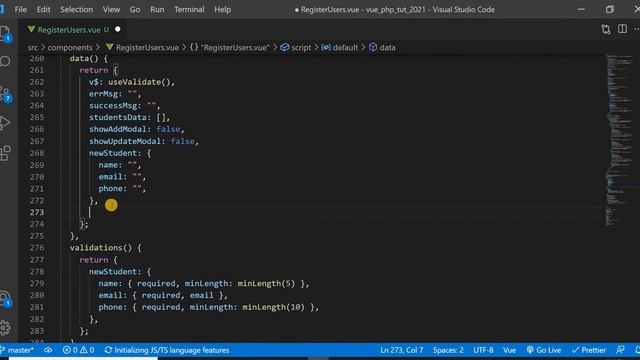Open the Manage gear settings icon
This screenshot has height=360, width=640.
pos(5,327)
